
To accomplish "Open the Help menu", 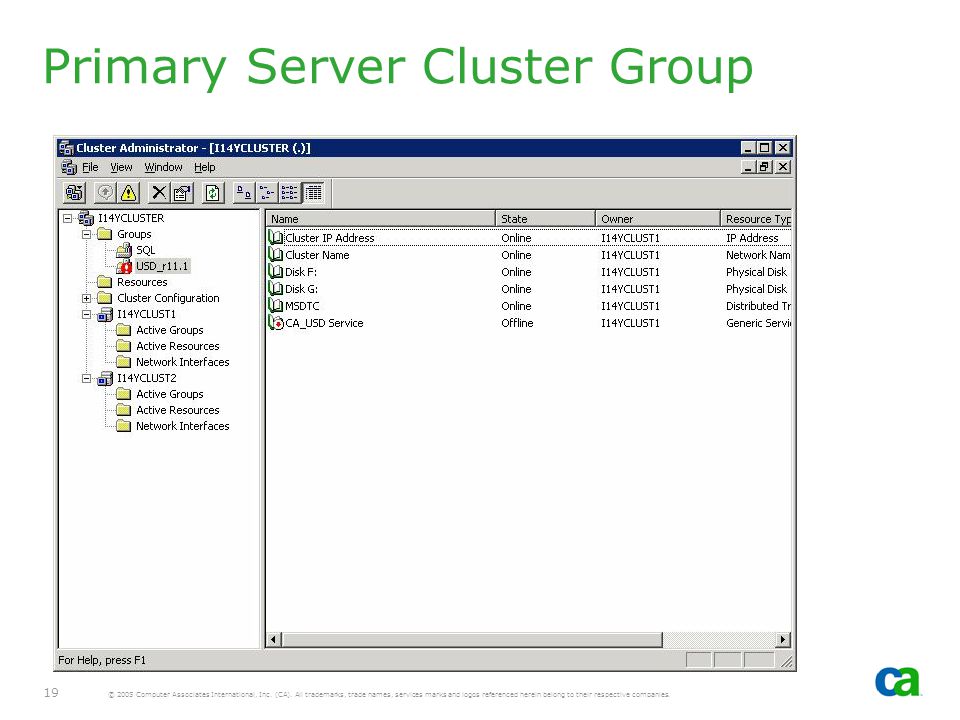I will (x=204, y=167).
